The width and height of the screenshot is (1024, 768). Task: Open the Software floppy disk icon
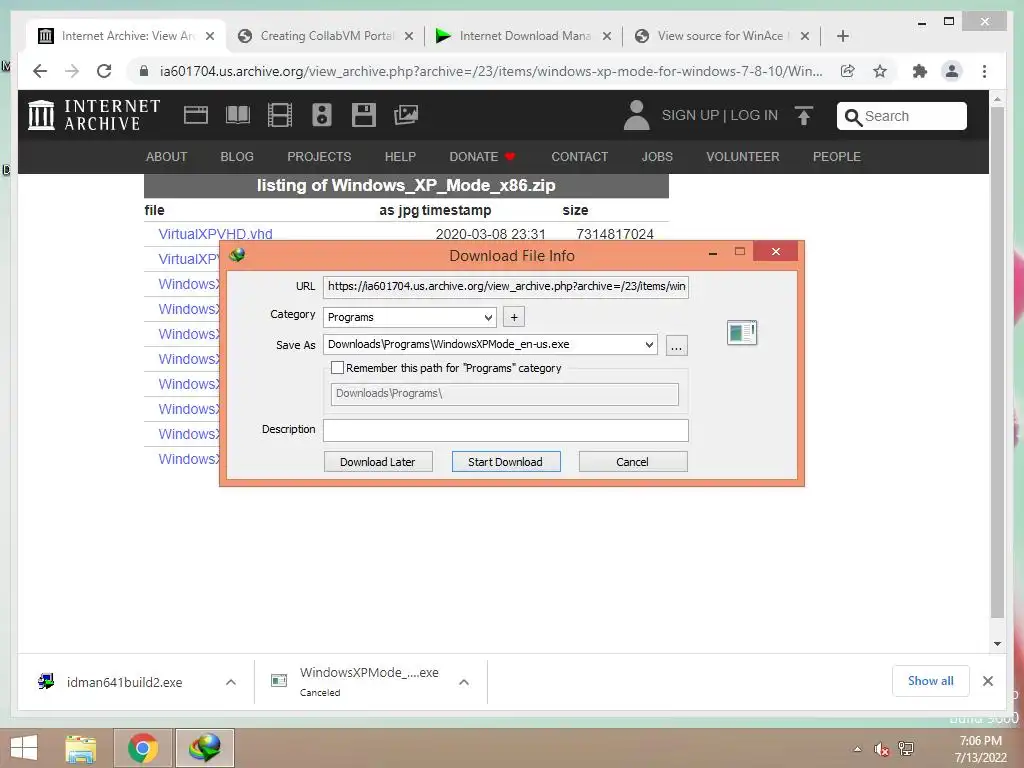pyautogui.click(x=364, y=115)
